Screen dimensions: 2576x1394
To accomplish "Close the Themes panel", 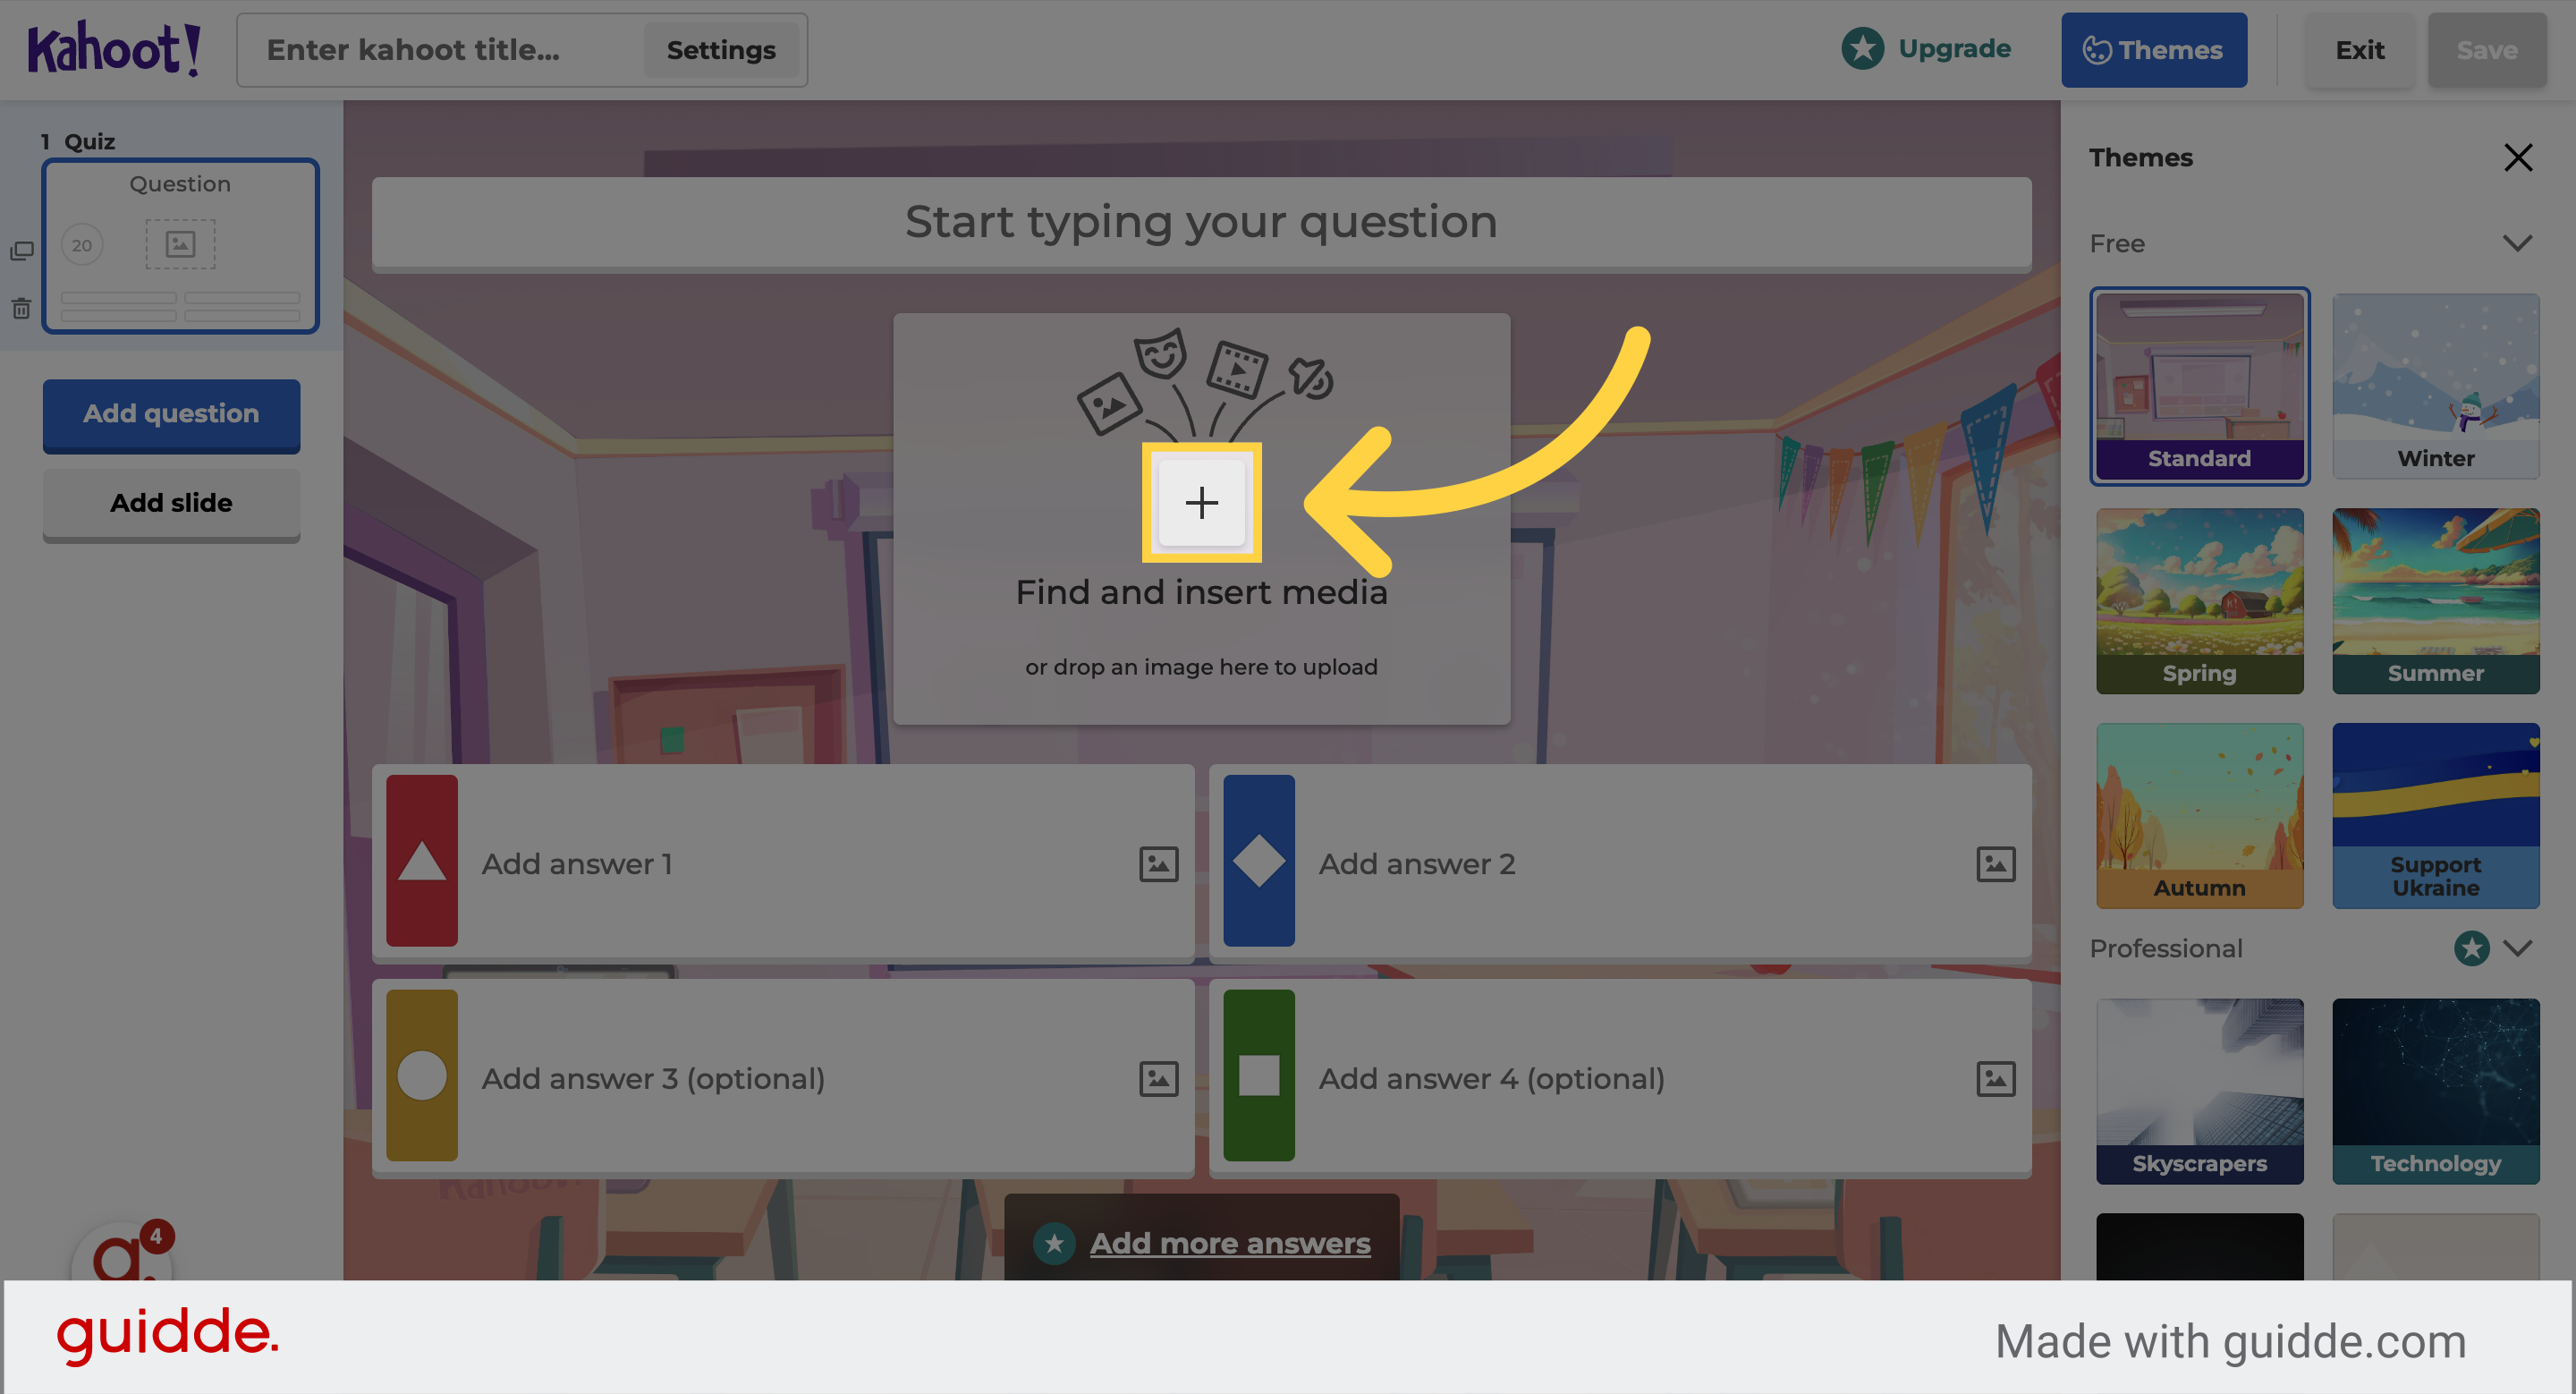I will click(2518, 157).
